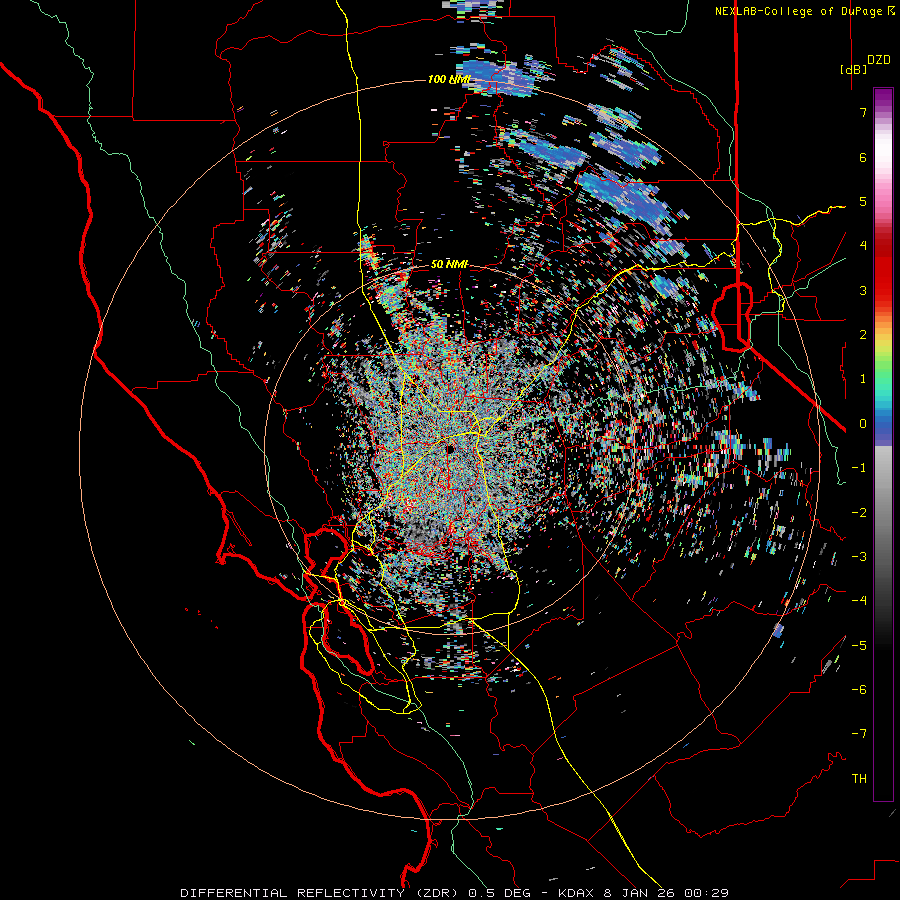900x900 pixels.
Task: Click the 7 value on the color scale
Action: [x=863, y=112]
